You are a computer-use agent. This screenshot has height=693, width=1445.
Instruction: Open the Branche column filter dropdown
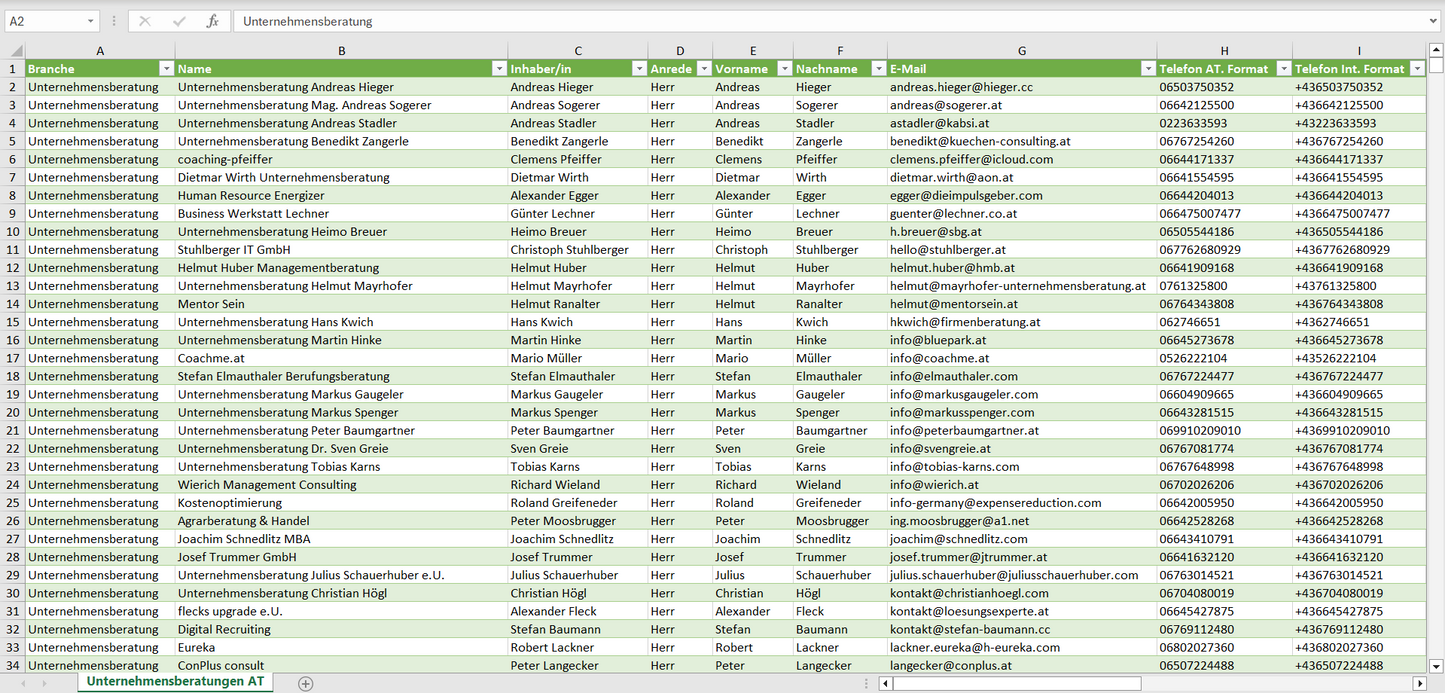[166, 69]
